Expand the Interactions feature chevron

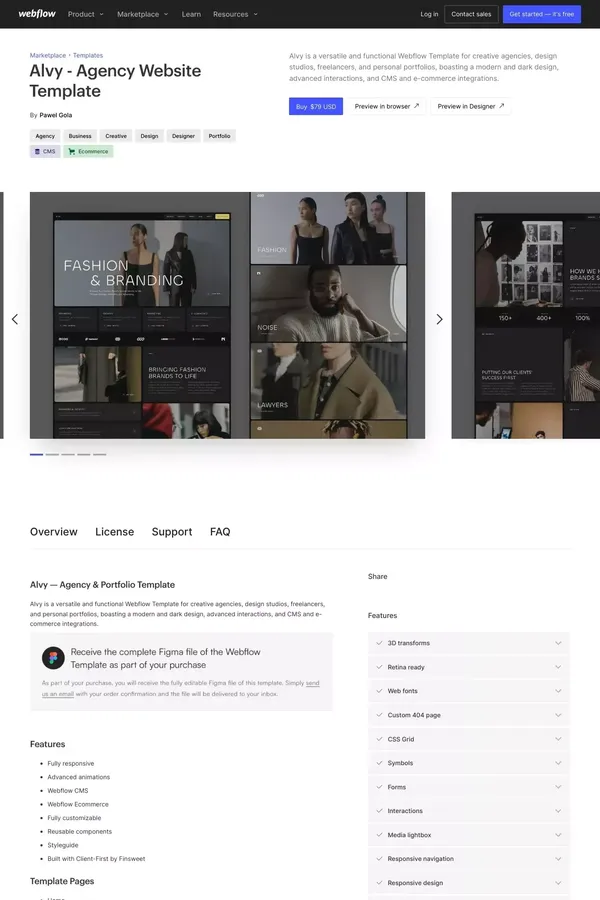[x=558, y=810]
